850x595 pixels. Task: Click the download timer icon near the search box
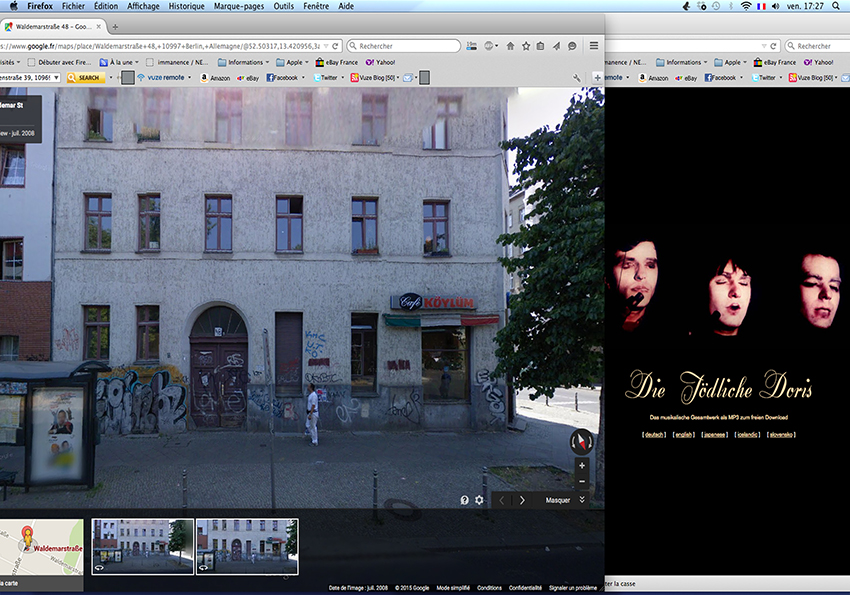pos(472,46)
